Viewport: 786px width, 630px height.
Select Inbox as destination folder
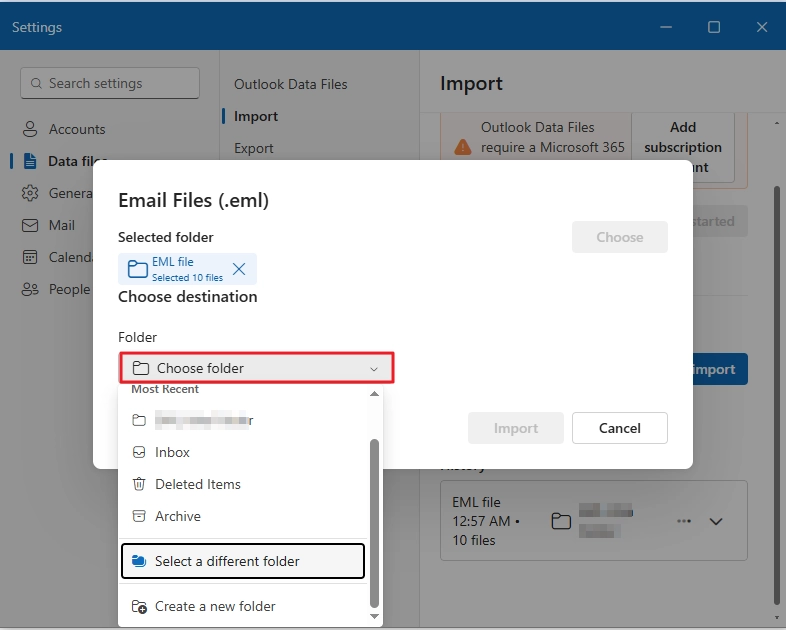[244, 453]
